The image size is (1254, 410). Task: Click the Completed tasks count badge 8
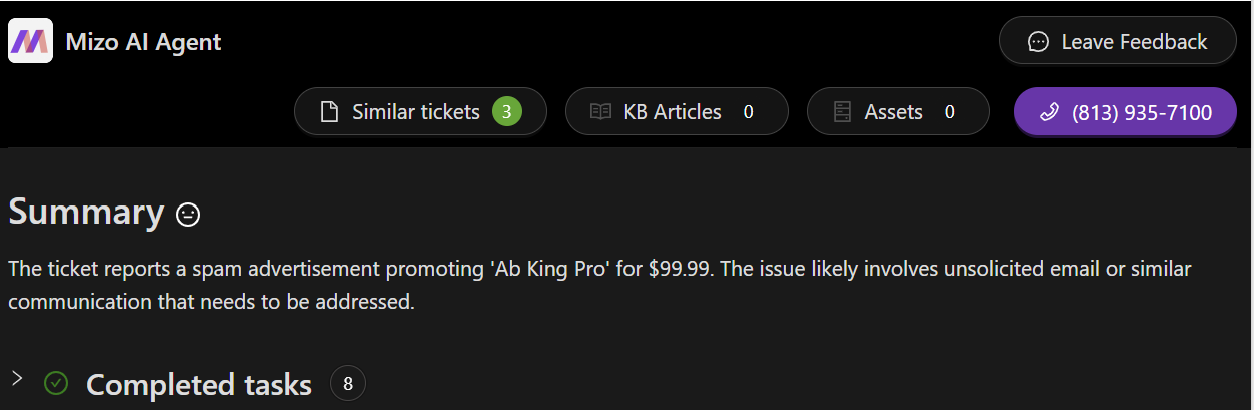pos(348,384)
